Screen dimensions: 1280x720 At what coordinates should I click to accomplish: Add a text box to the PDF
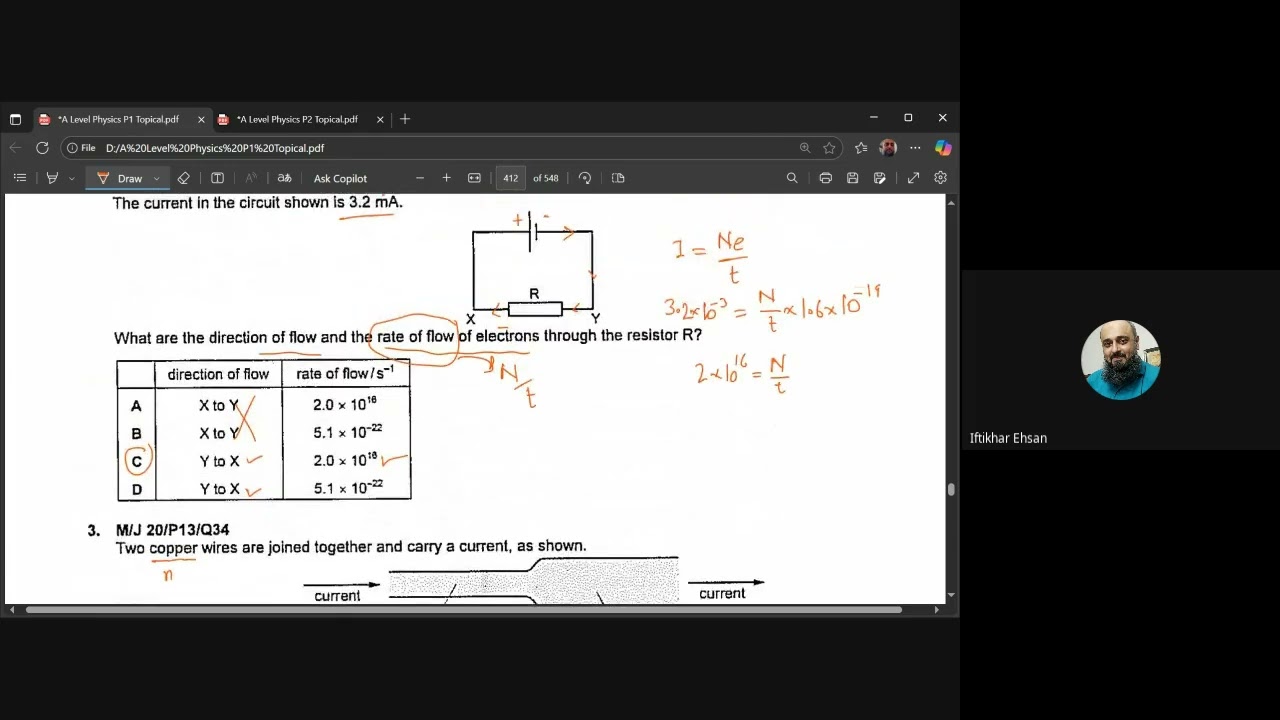pyautogui.click(x=217, y=178)
